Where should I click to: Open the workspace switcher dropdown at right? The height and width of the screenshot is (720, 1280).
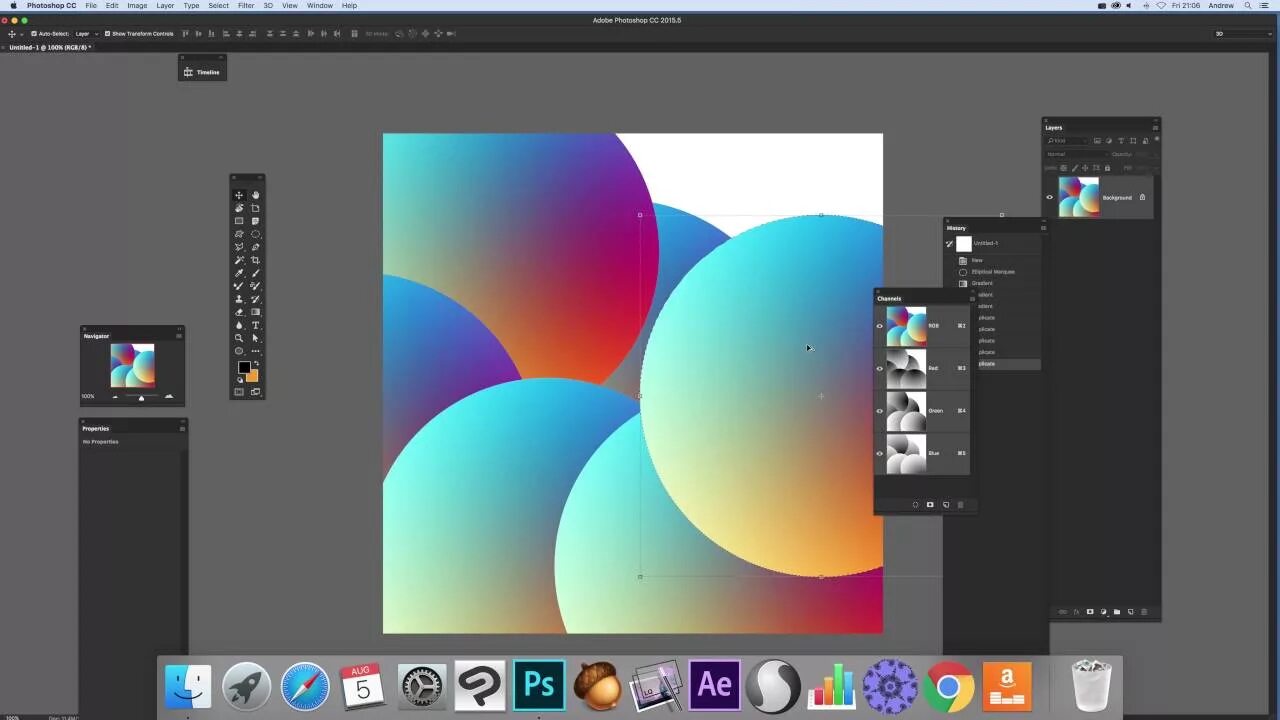pyautogui.click(x=1243, y=34)
